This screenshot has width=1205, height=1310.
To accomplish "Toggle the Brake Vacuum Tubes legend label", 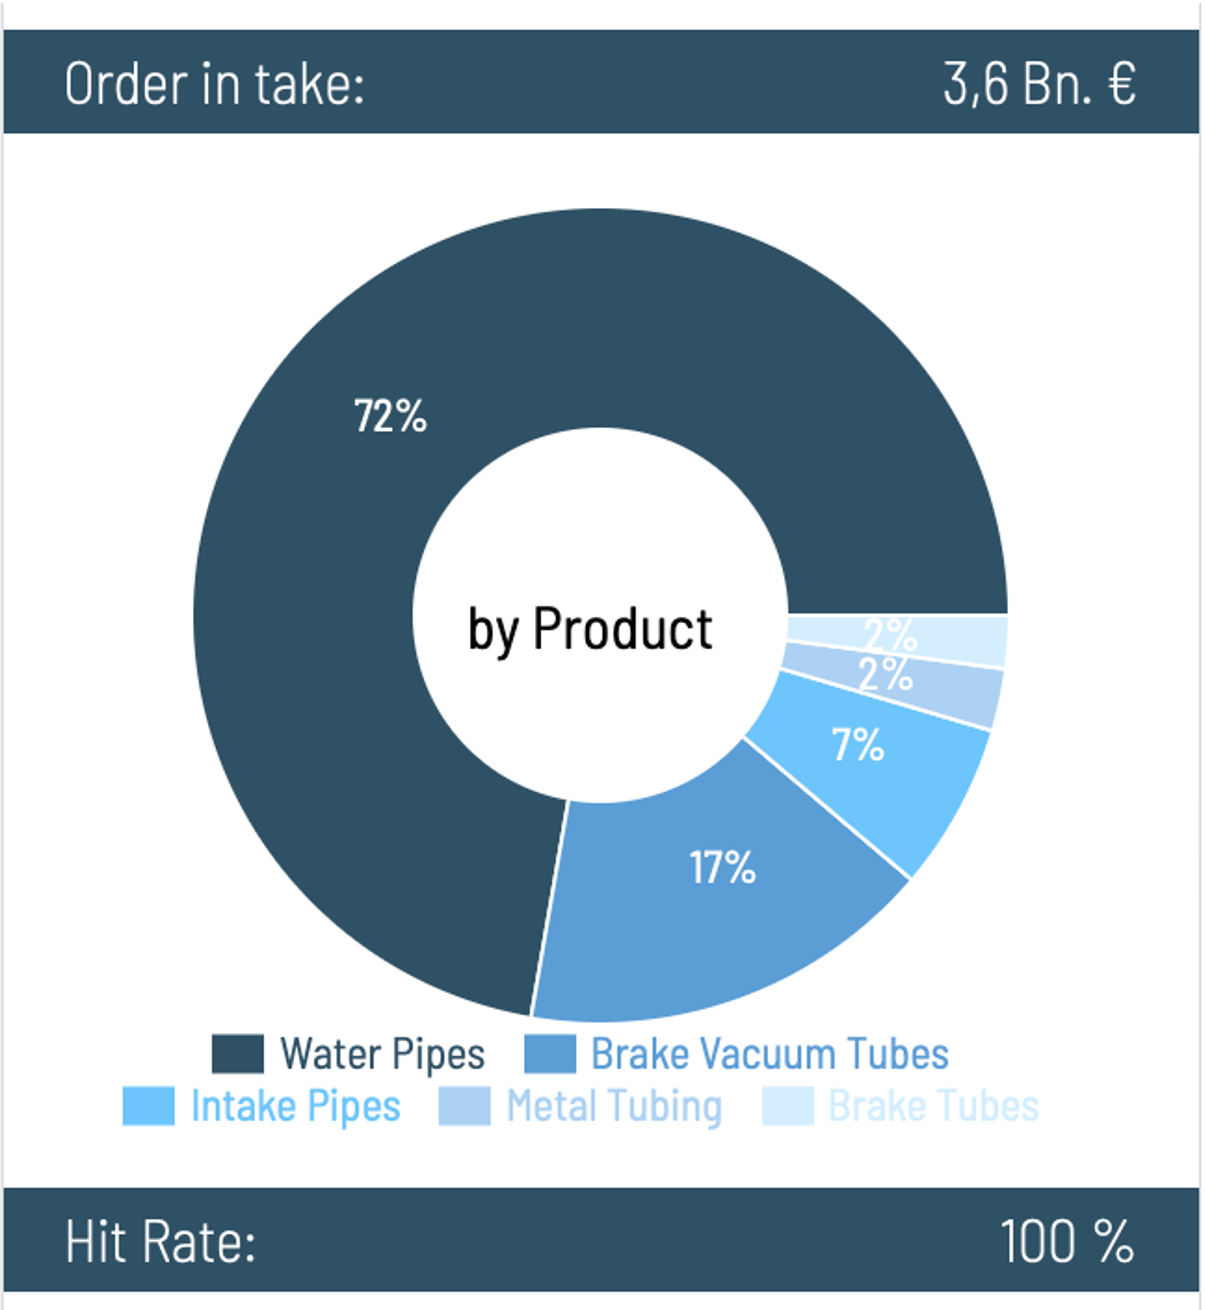I will pos(770,1054).
